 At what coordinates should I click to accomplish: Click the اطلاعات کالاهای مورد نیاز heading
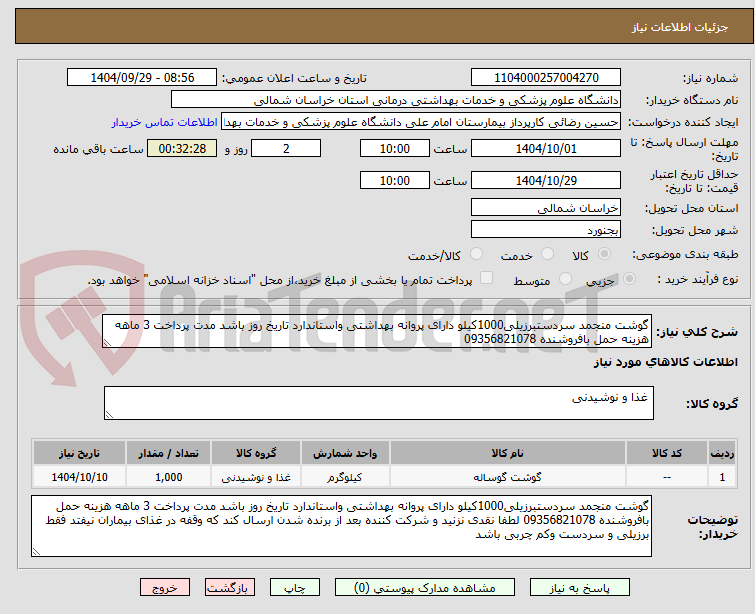665,362
